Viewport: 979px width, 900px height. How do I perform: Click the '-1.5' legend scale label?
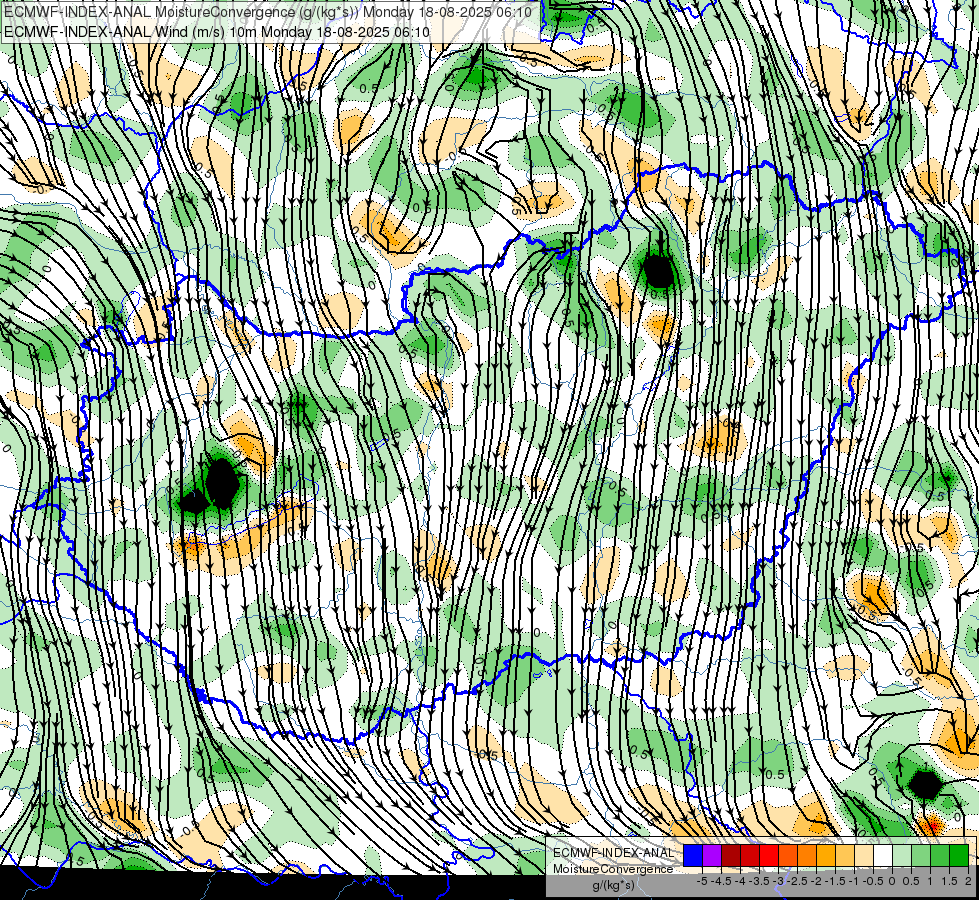point(835,881)
